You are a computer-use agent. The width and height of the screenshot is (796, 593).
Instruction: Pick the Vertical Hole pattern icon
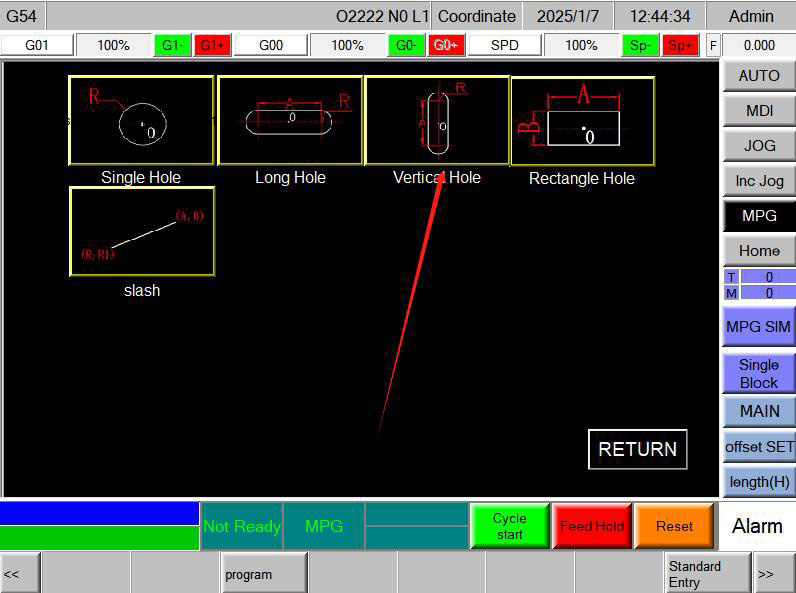437,120
